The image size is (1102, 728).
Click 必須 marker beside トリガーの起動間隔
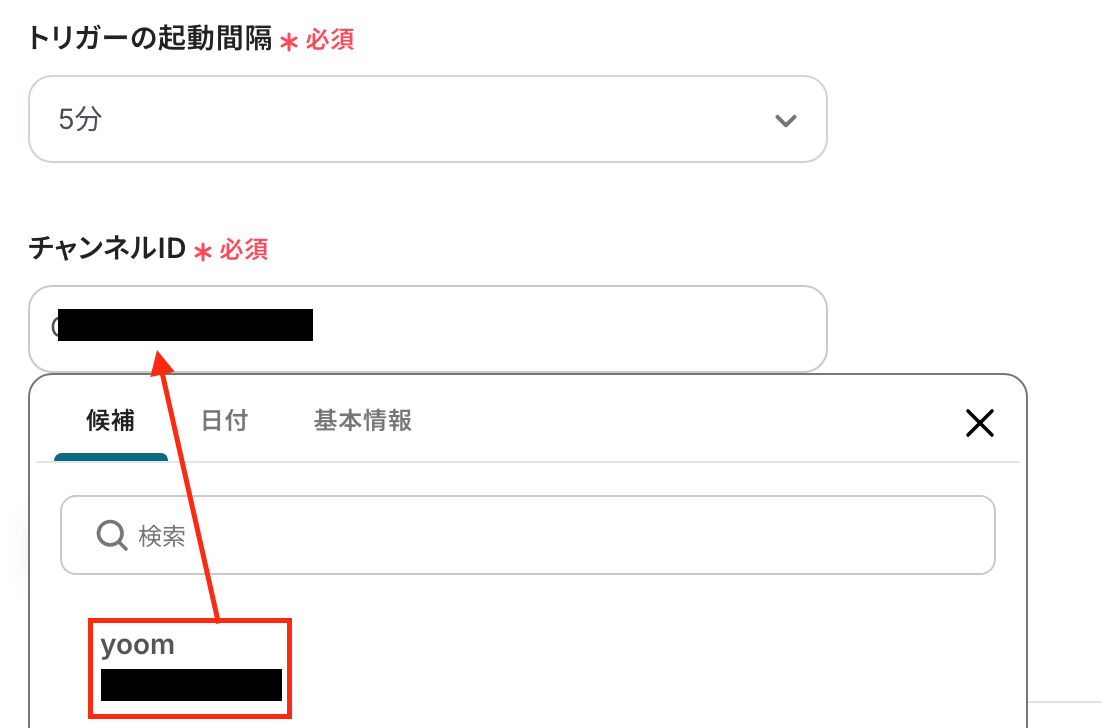coord(330,40)
